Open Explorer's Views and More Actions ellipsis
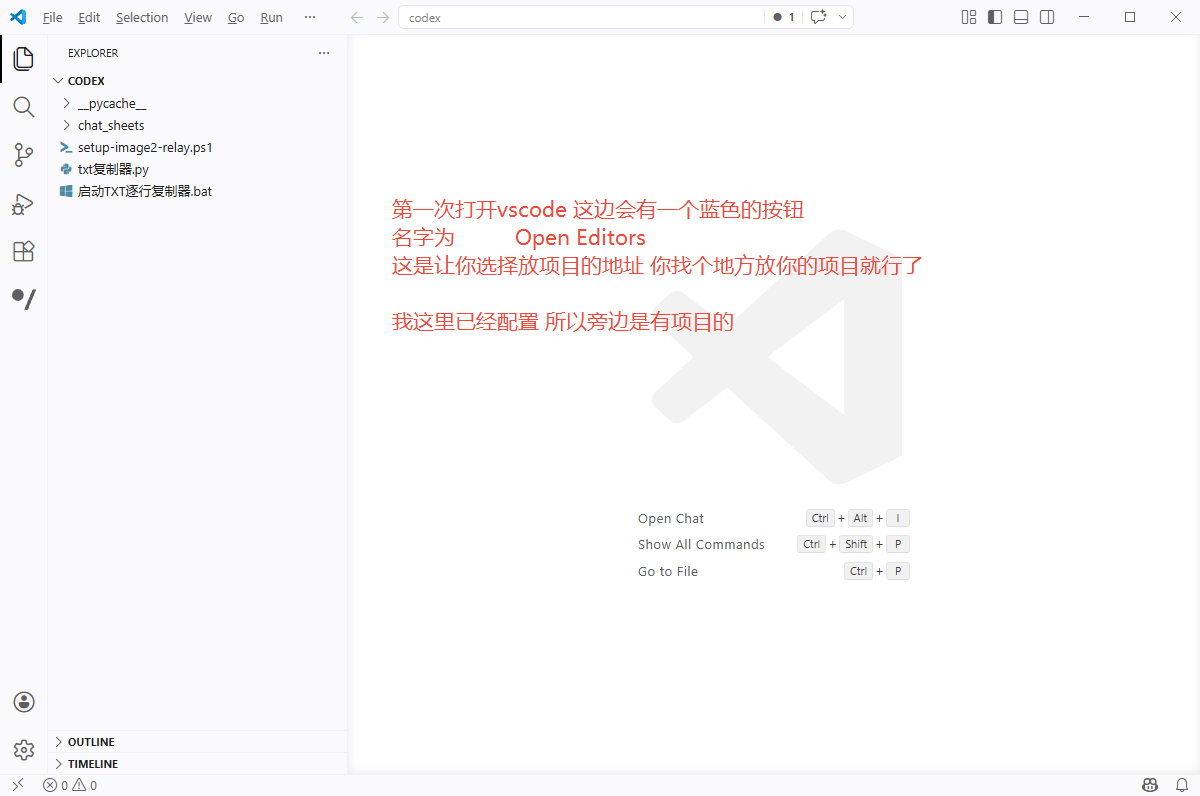Image resolution: width=1200 pixels, height=796 pixels. tap(324, 53)
